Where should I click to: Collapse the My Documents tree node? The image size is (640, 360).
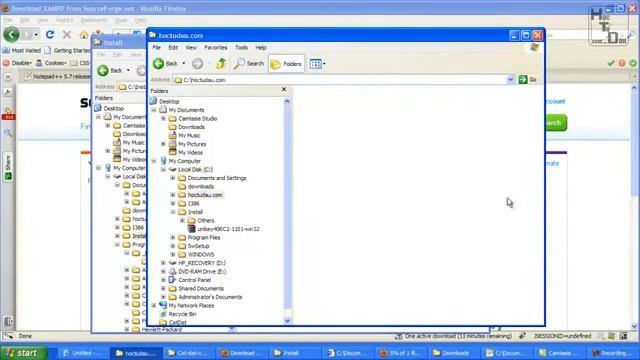point(154,110)
